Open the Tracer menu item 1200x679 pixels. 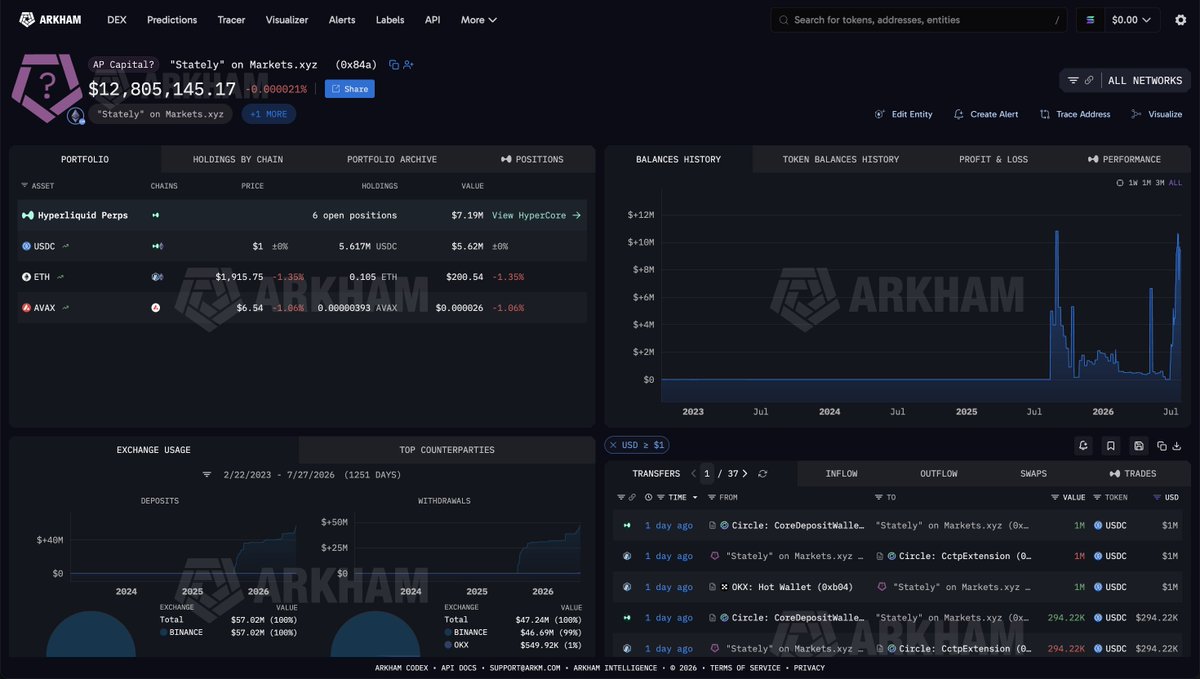click(231, 20)
